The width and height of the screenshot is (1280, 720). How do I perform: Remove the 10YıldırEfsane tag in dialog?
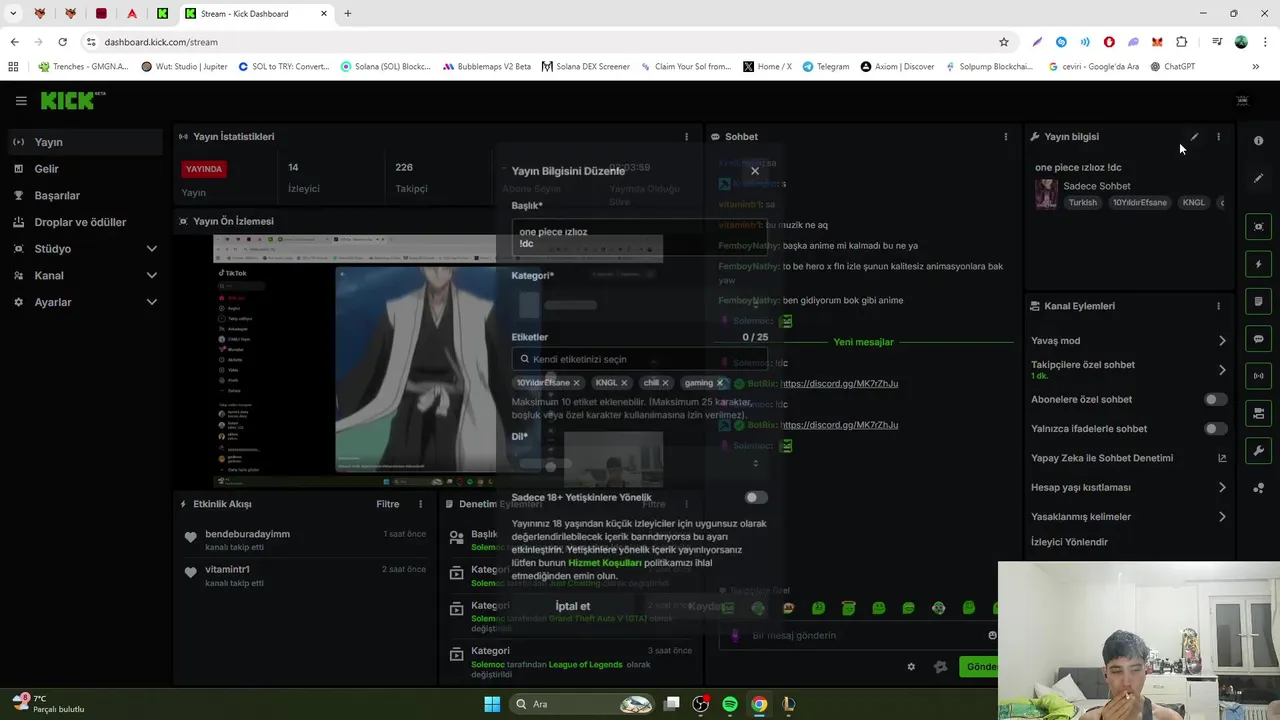point(576,383)
